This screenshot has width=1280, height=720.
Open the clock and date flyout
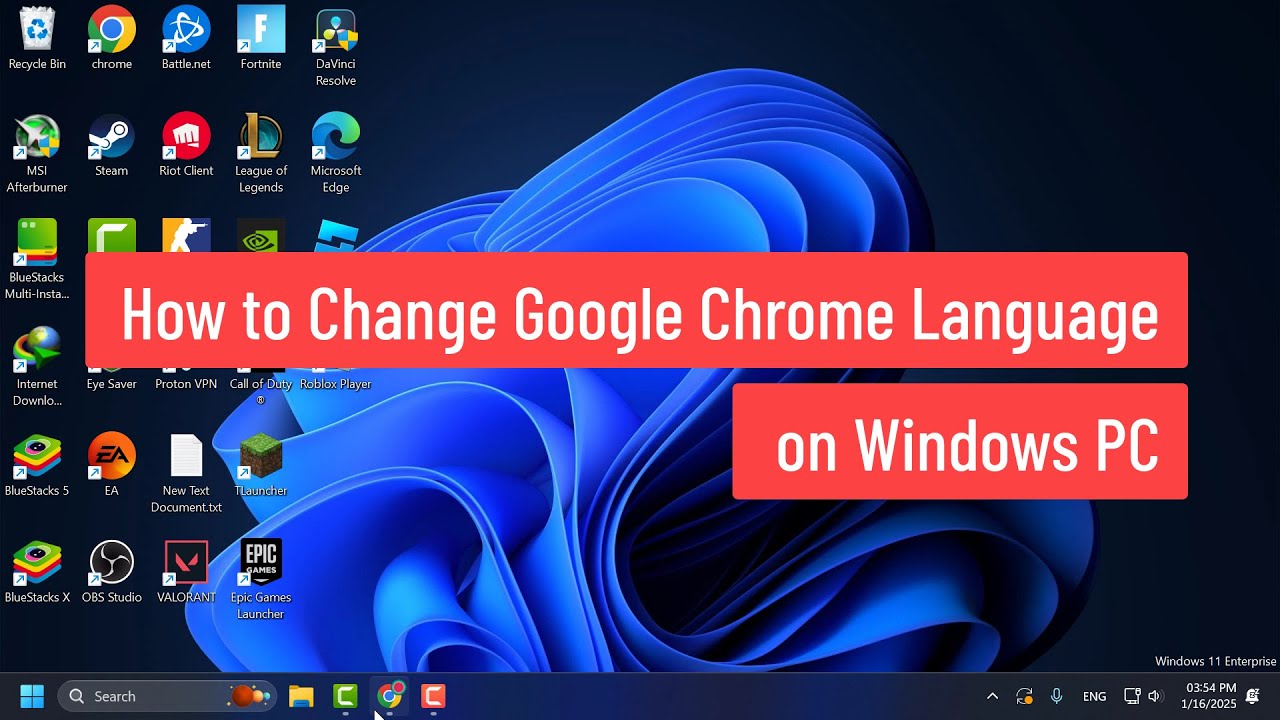pos(1210,696)
